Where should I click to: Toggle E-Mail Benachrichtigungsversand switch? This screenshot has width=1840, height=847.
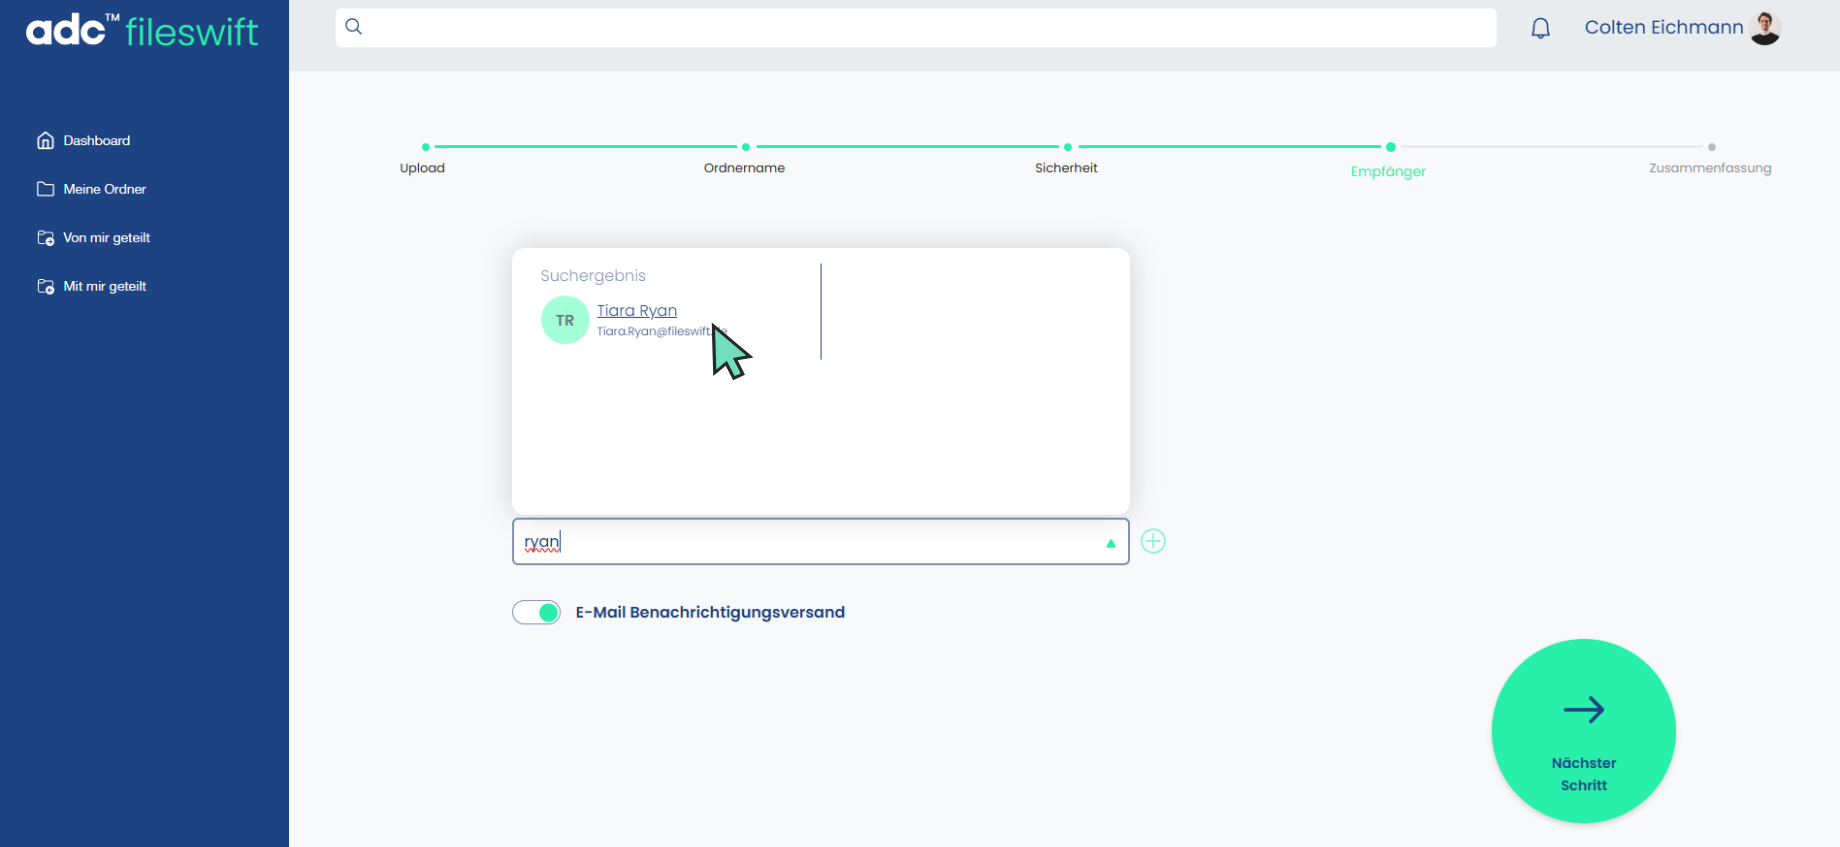click(537, 612)
